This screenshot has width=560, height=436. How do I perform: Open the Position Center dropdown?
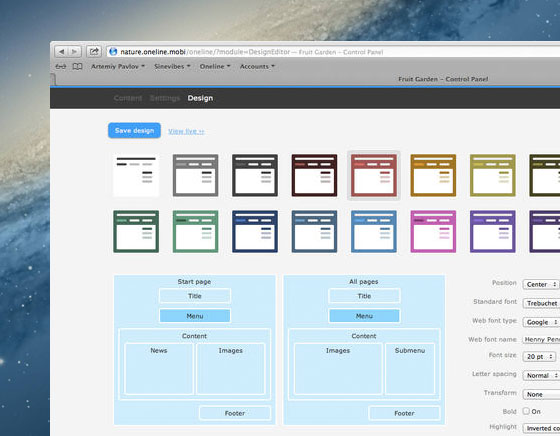541,284
